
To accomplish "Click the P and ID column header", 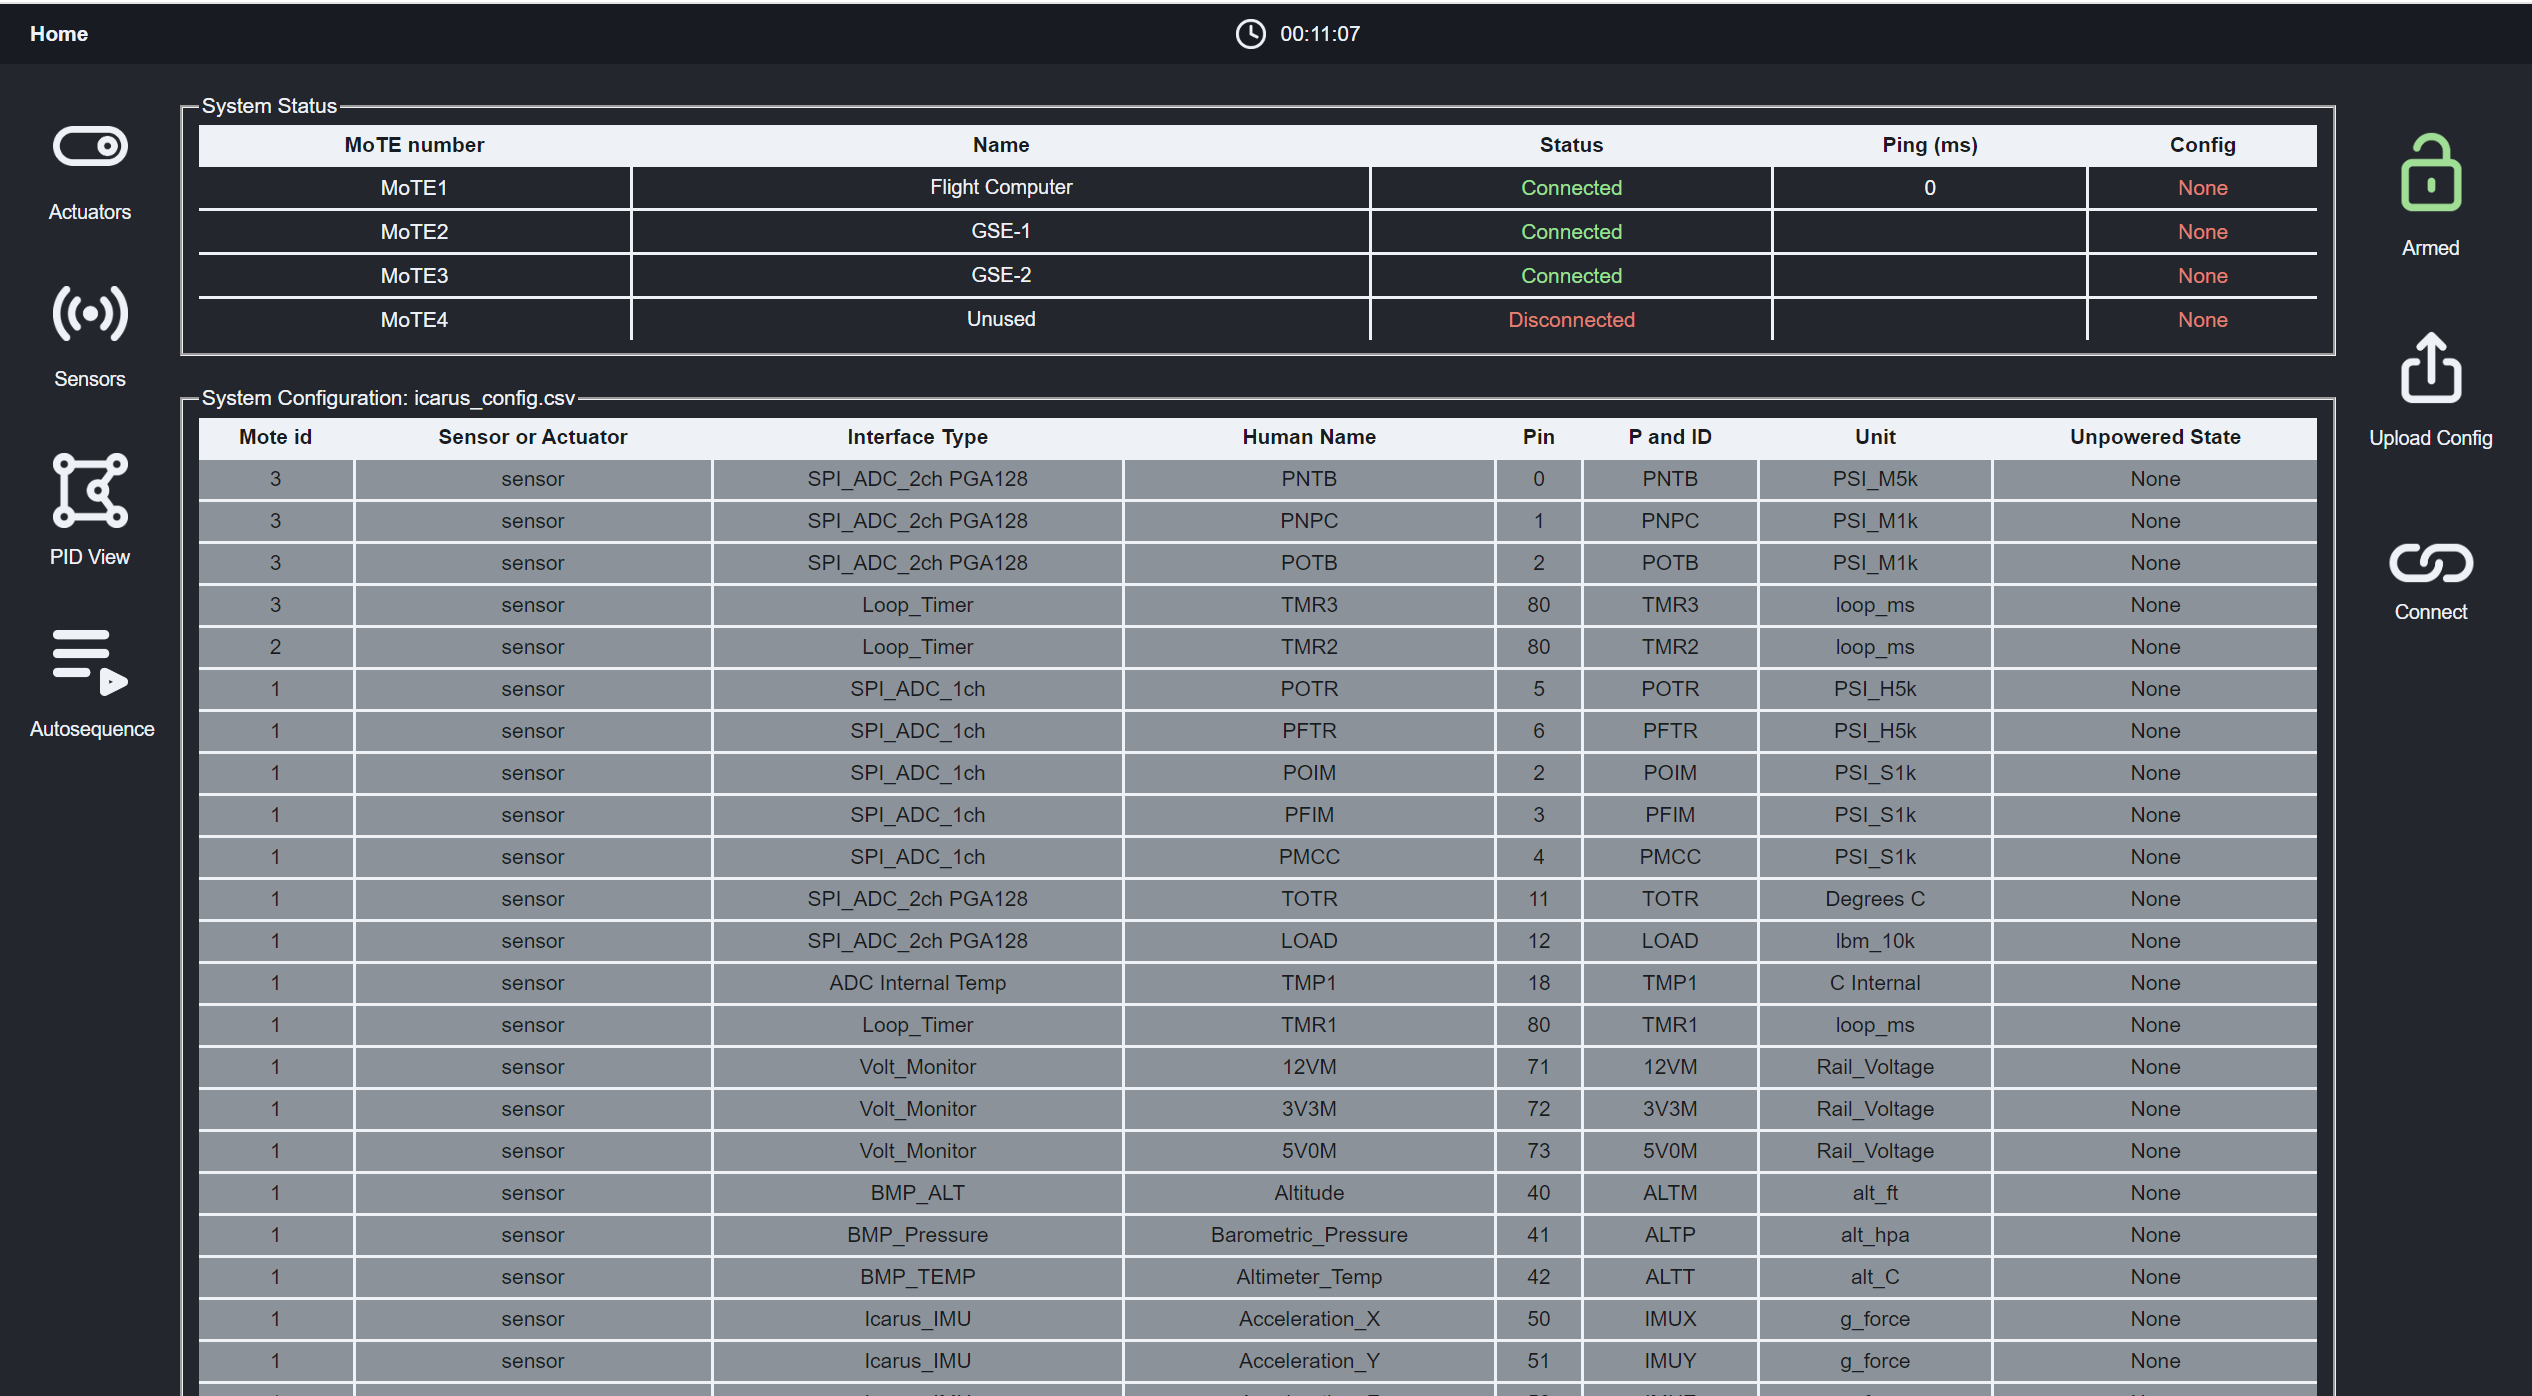I will (x=1670, y=437).
